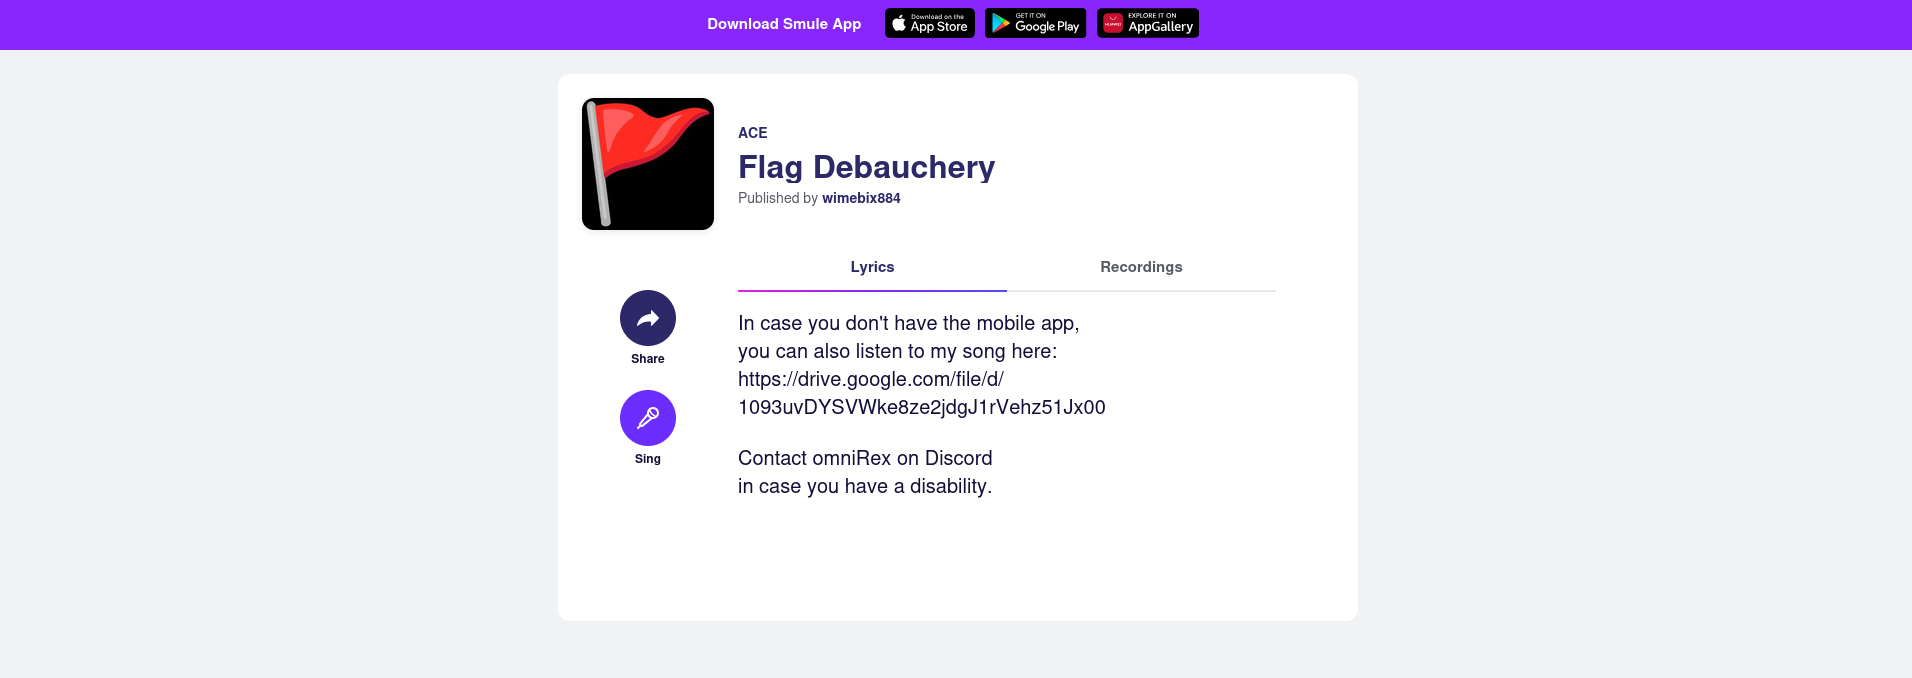Switch to the Recordings tab
The height and width of the screenshot is (678, 1912).
[x=1141, y=267]
